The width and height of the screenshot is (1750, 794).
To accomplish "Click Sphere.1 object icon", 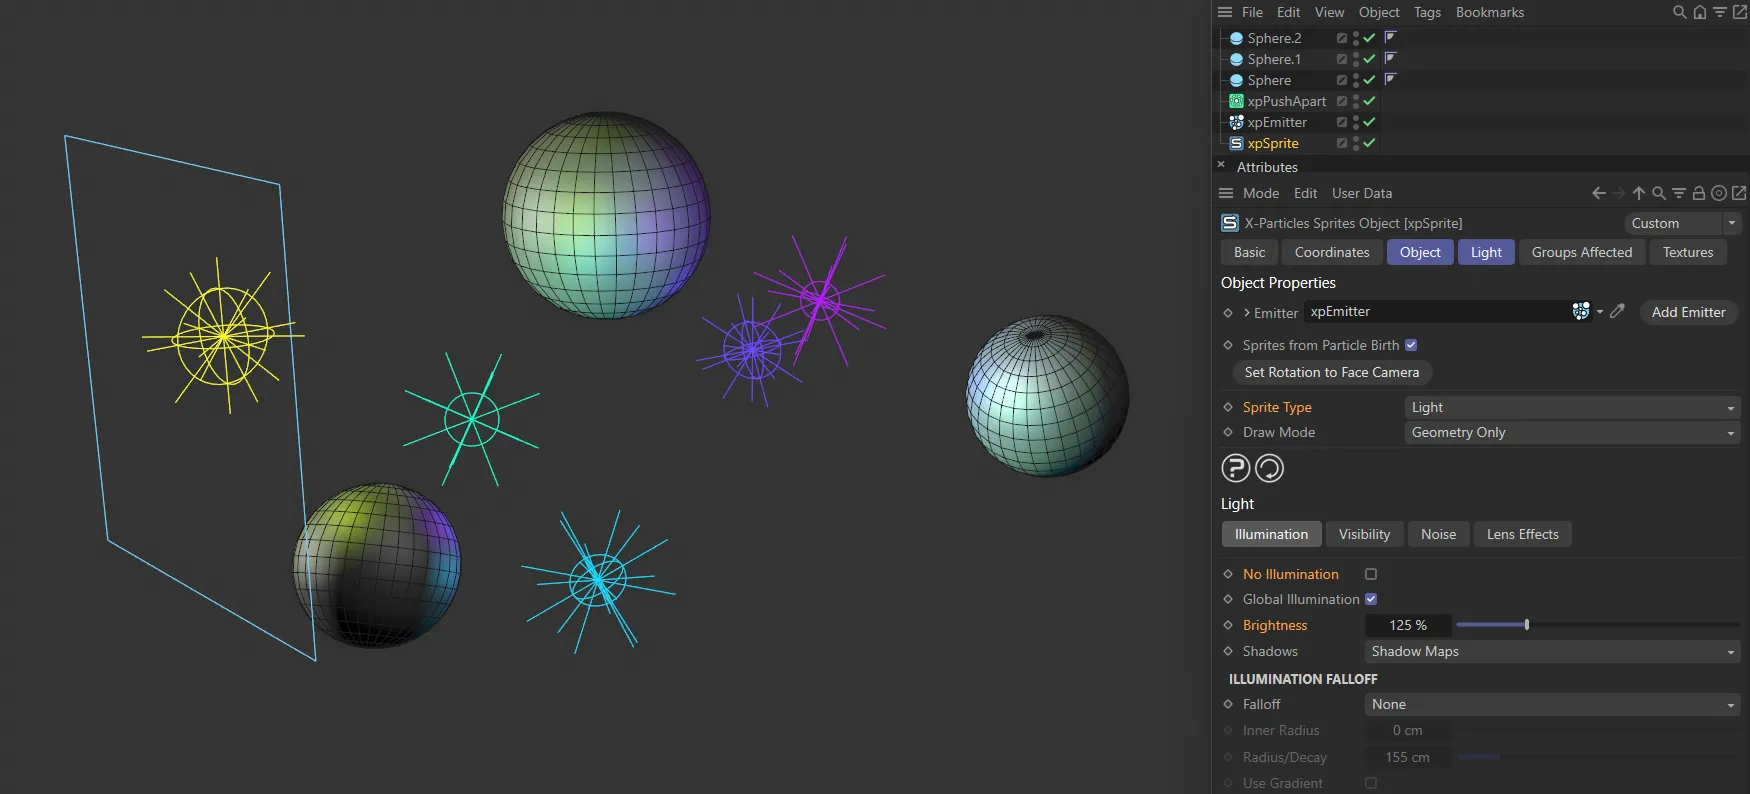I will [1236, 59].
